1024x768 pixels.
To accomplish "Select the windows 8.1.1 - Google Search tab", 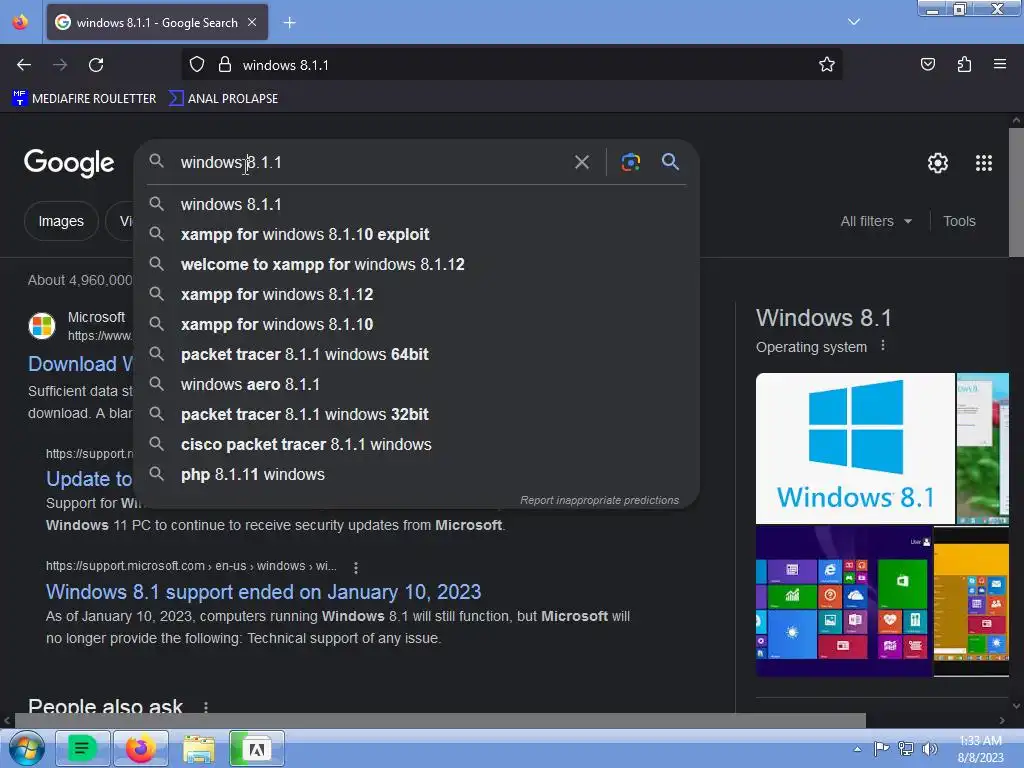I will (157, 22).
